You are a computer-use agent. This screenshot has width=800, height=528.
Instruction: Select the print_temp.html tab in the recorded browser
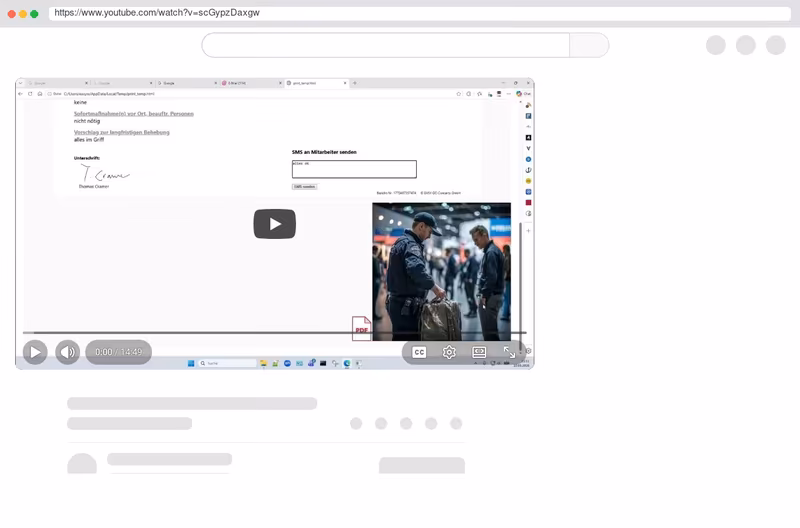coord(316,83)
